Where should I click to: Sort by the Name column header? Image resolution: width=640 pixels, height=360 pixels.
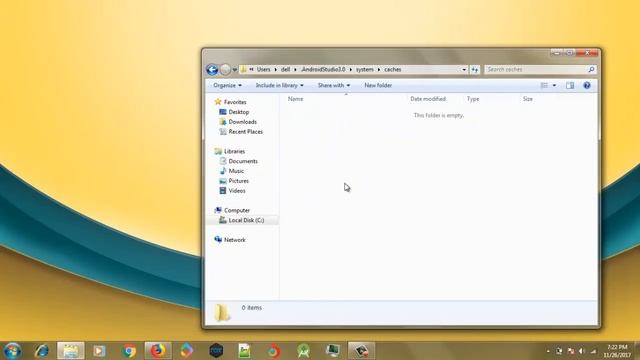coord(296,99)
